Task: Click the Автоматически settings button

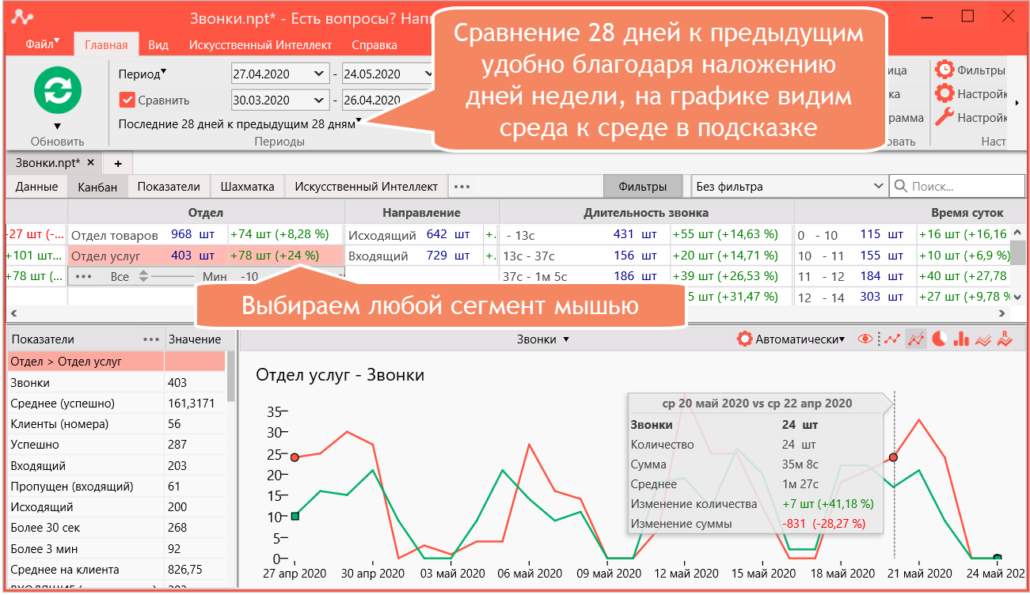Action: (791, 339)
